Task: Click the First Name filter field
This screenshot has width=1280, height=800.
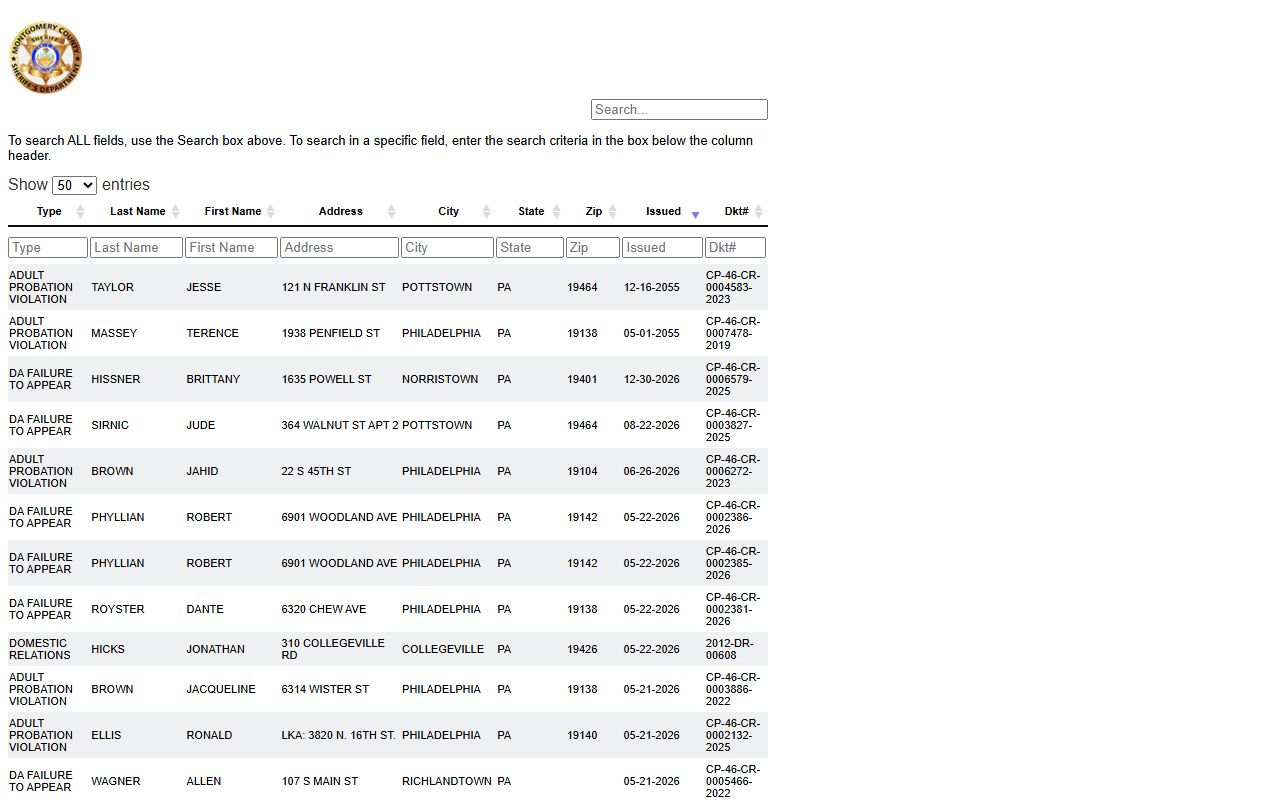Action: pos(231,247)
